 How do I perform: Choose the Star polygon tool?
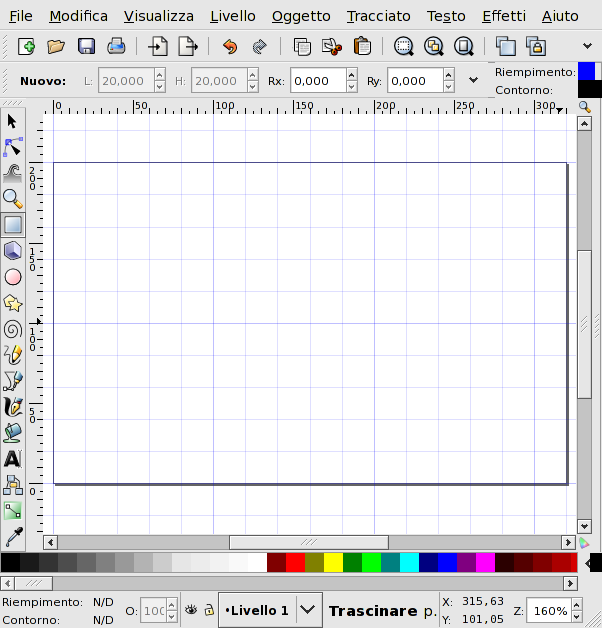[x=13, y=303]
